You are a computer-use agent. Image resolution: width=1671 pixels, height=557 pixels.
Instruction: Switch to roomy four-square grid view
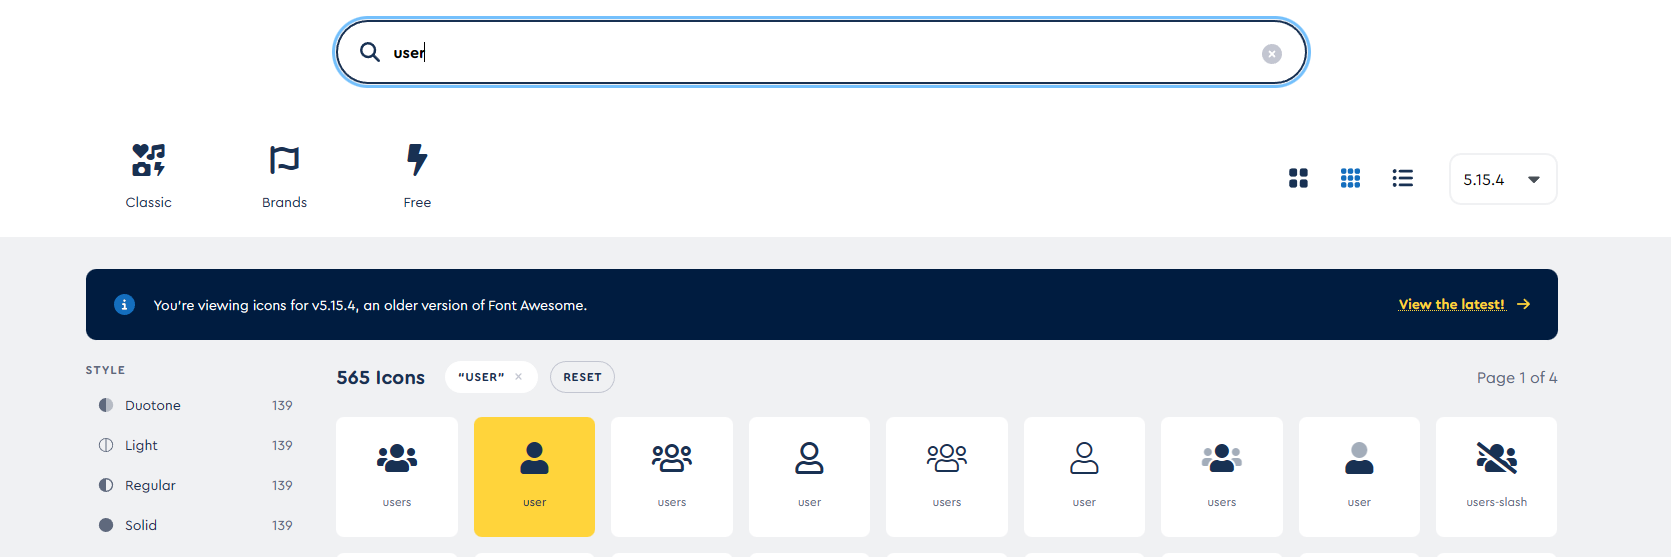coord(1298,178)
